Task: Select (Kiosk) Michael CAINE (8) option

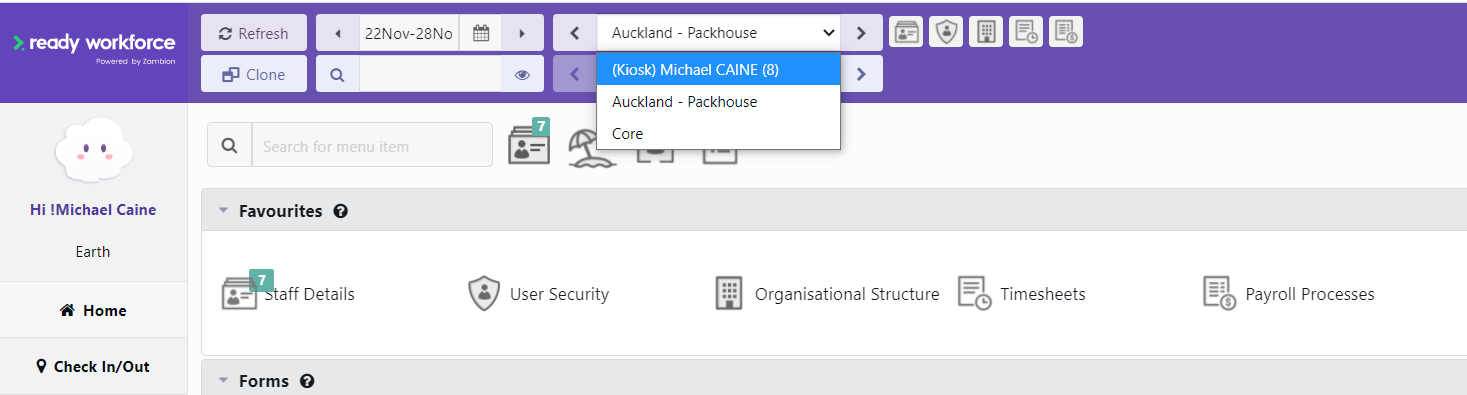Action: [718, 70]
